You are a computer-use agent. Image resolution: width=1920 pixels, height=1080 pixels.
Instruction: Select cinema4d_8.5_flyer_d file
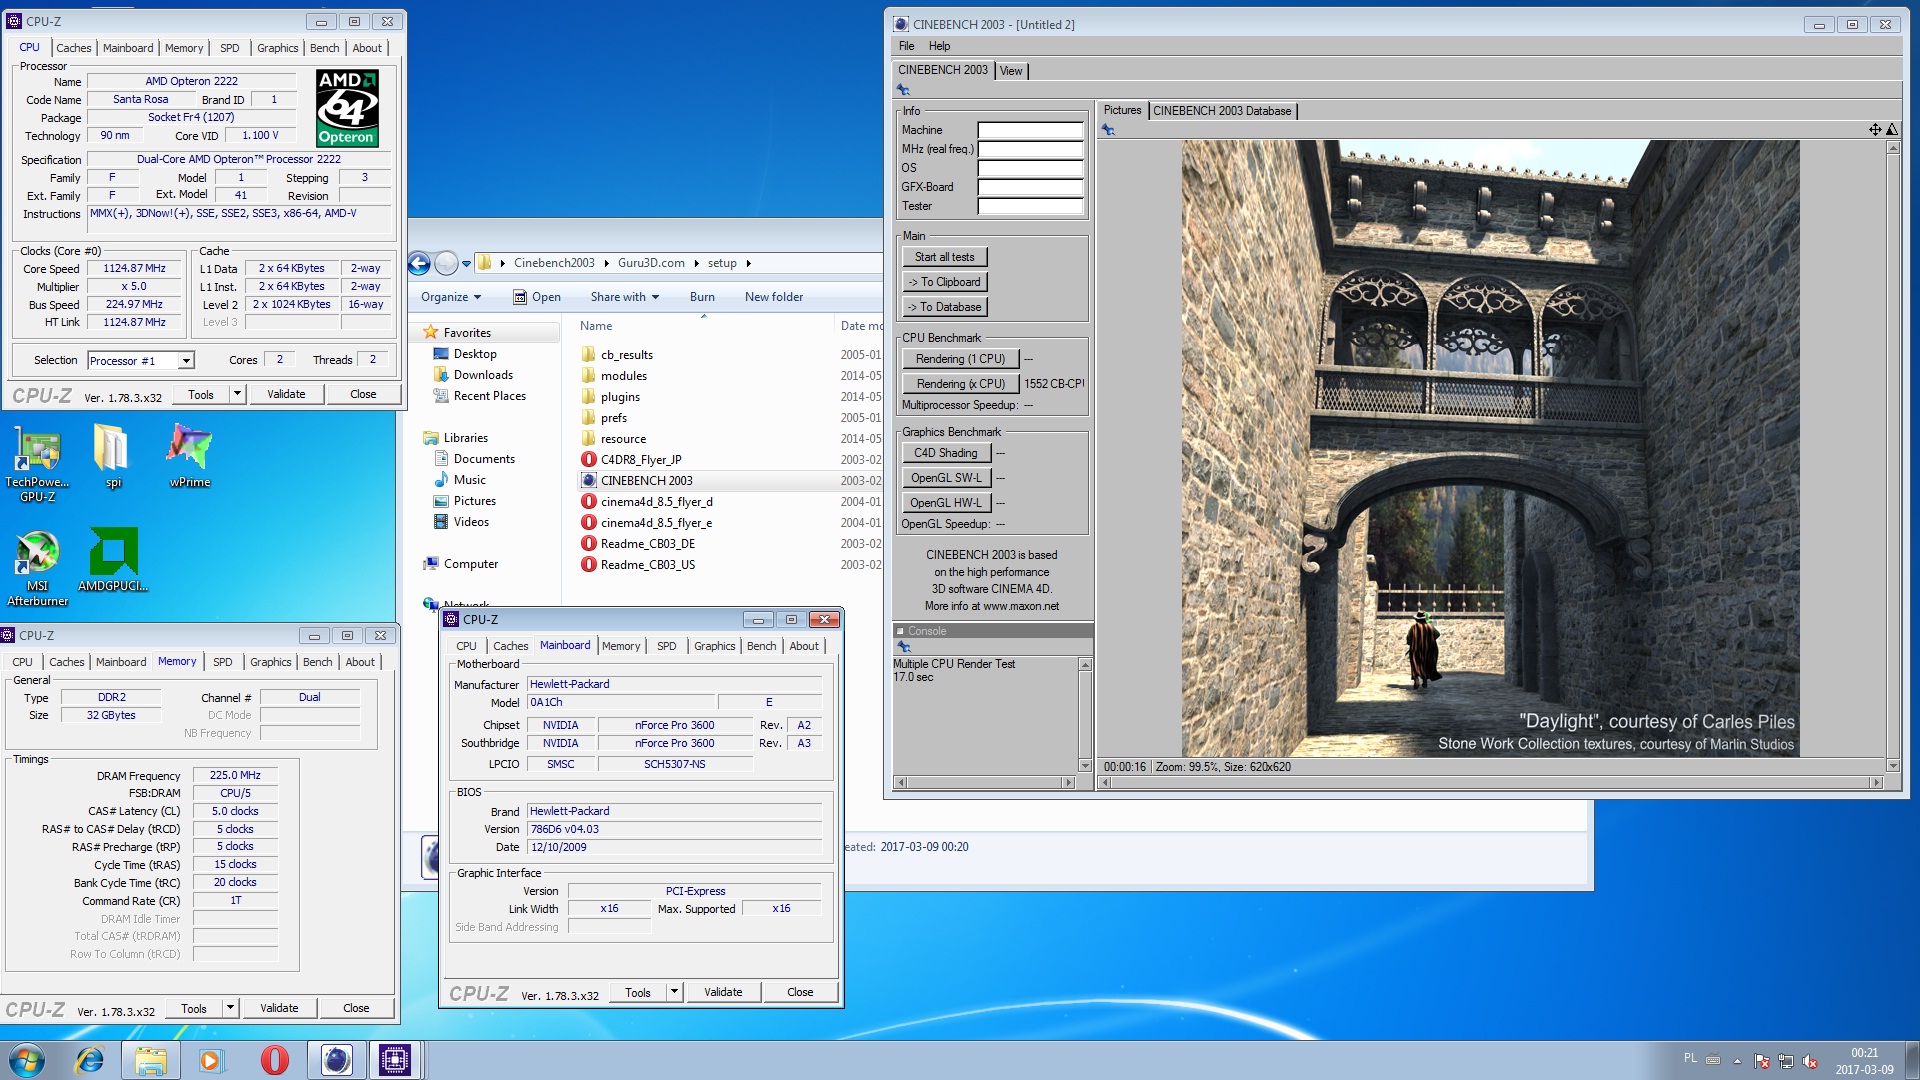[647, 502]
